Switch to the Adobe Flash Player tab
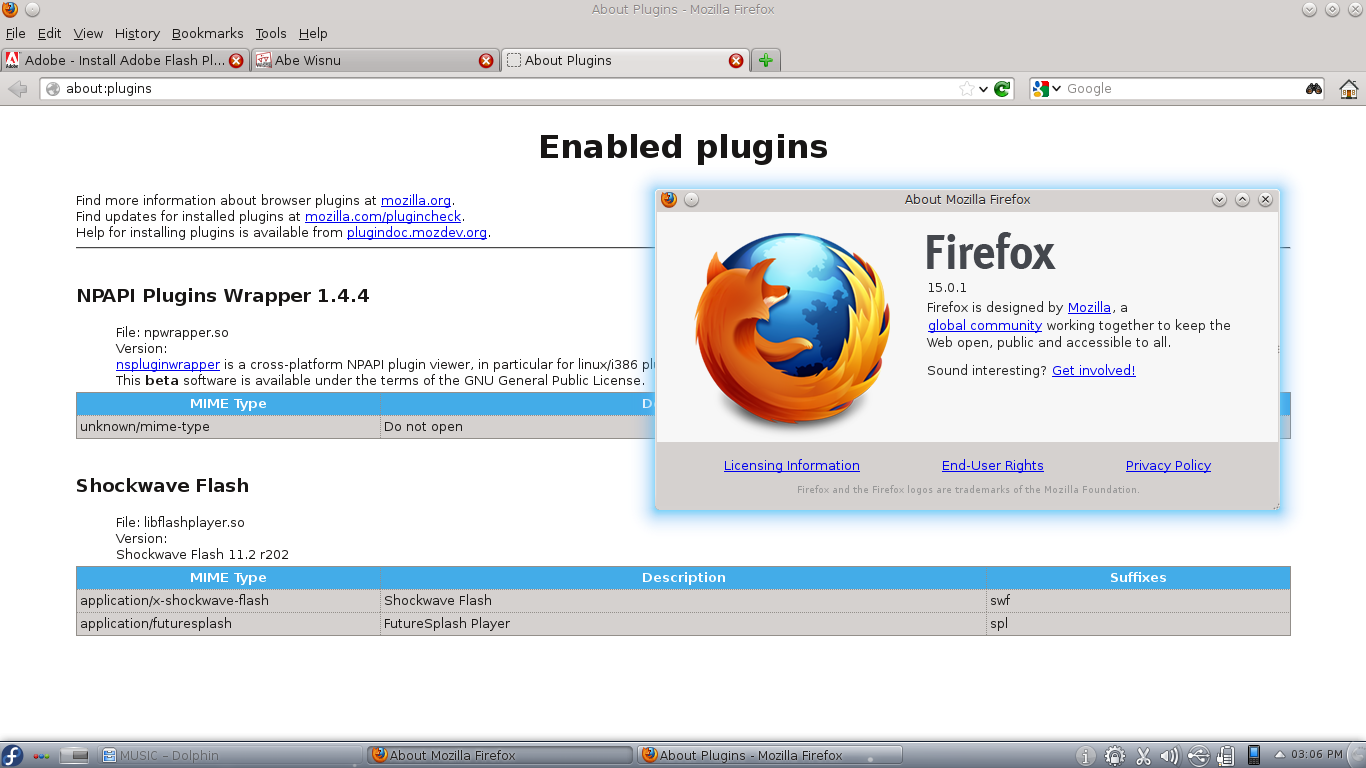Screen dimensions: 1366x768 click(124, 60)
